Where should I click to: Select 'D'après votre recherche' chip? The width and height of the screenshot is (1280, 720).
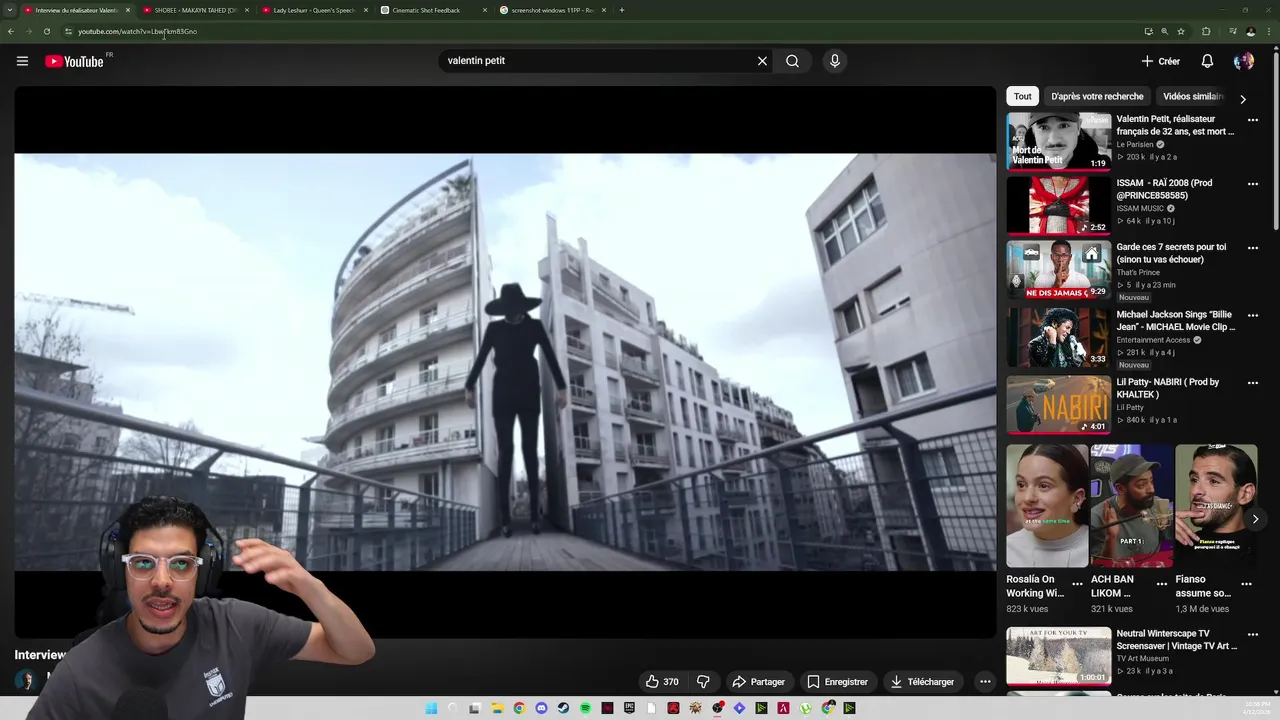pyautogui.click(x=1097, y=97)
